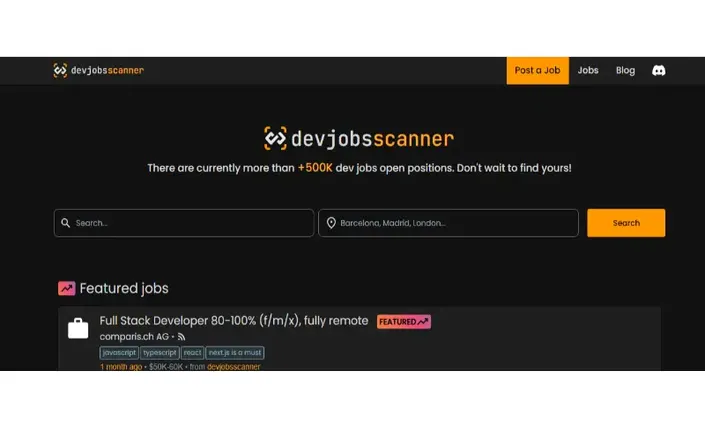705x427 pixels.
Task: Select the Featured jobs heading
Action: coord(124,289)
